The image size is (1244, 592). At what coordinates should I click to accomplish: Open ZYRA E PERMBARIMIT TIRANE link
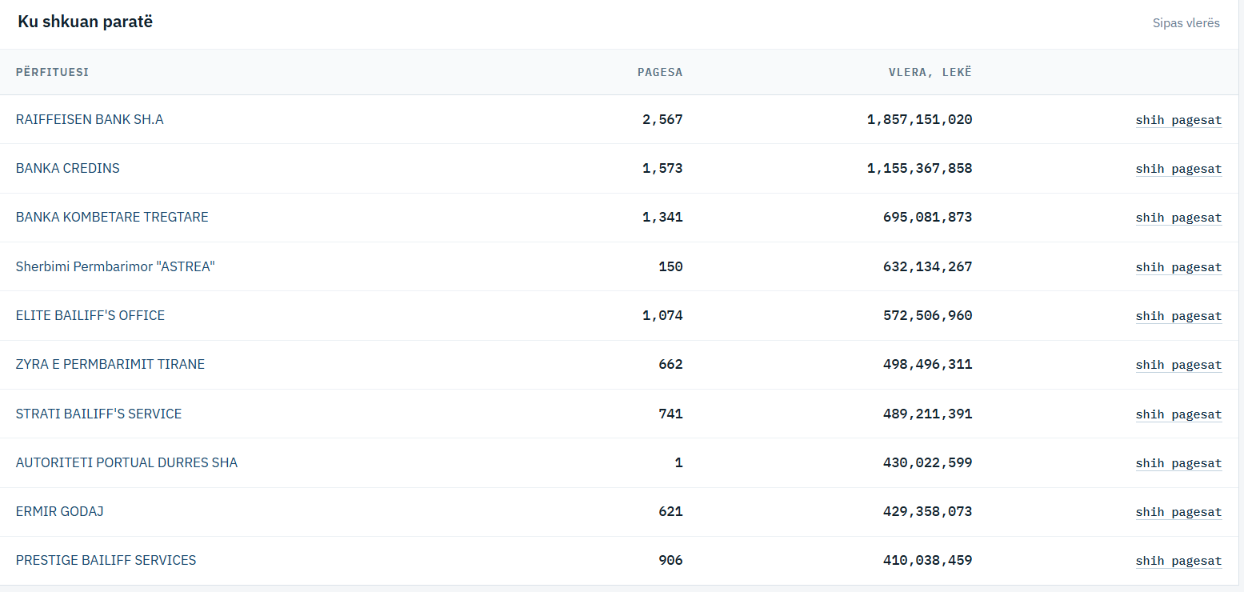pyautogui.click(x=110, y=365)
